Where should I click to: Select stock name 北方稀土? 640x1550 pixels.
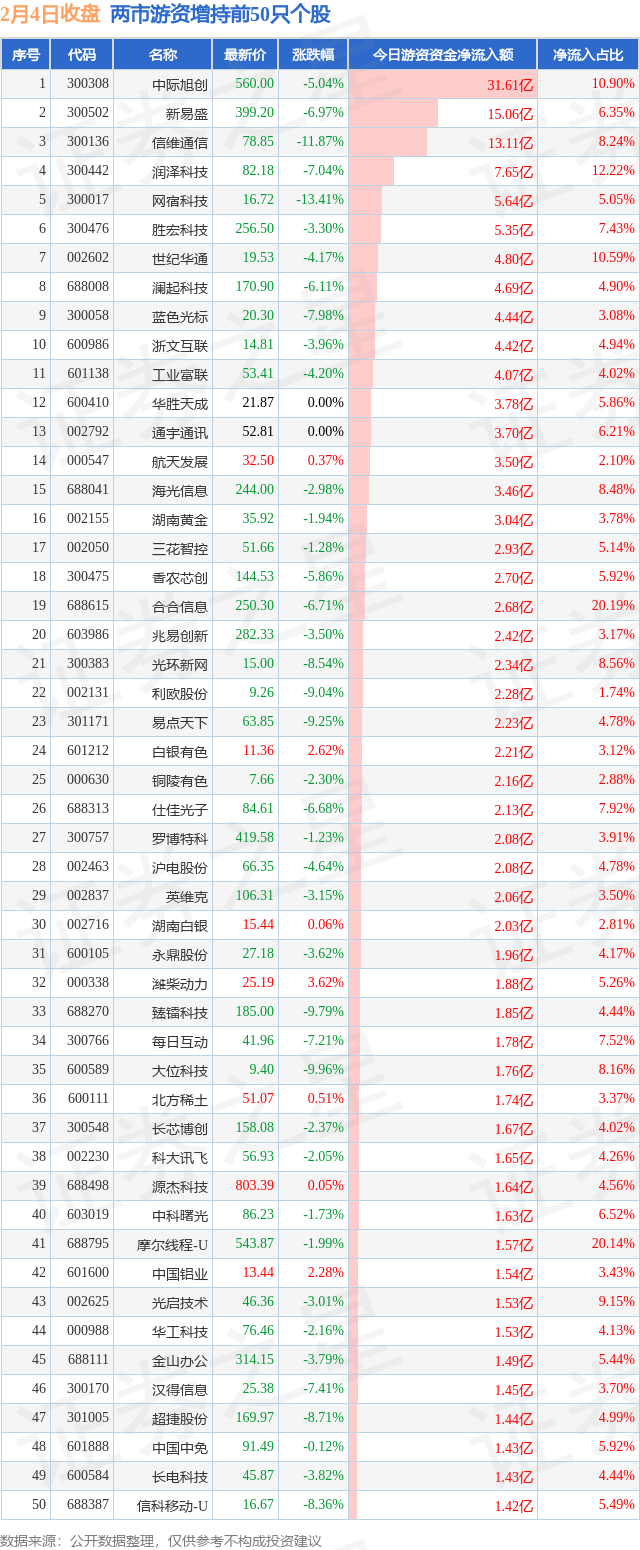click(x=180, y=1099)
